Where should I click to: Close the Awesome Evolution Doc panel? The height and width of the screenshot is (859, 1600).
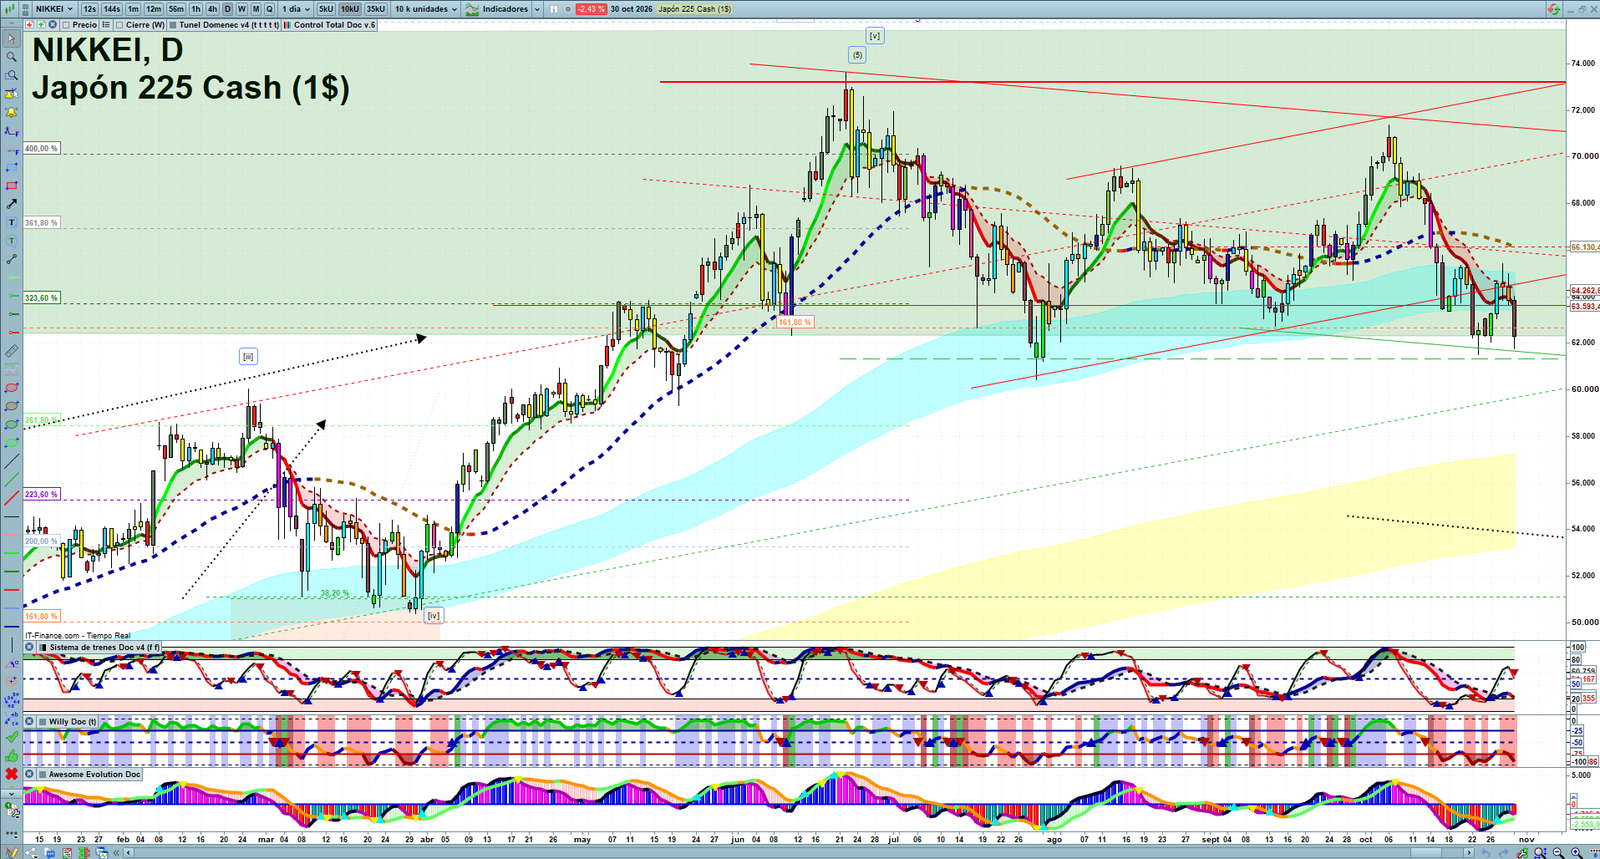(30, 774)
